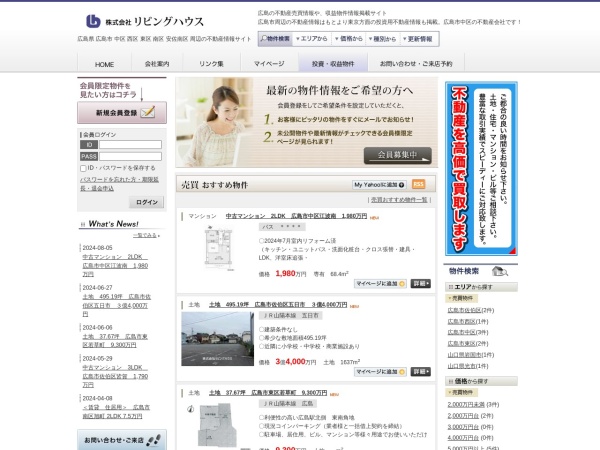Open news item dated 2024-06-27

coord(116,305)
